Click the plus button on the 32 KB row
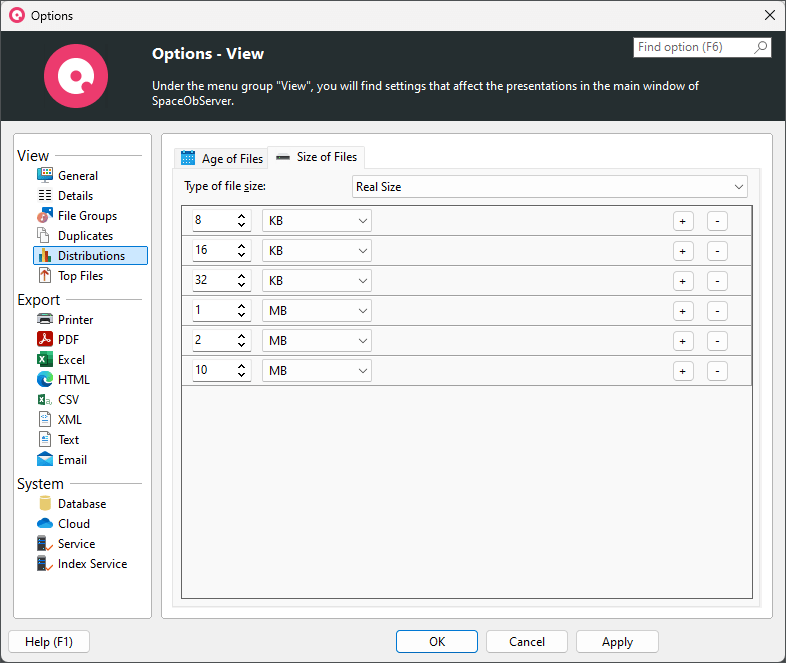Screen dimensions: 786x663 tap(683, 281)
